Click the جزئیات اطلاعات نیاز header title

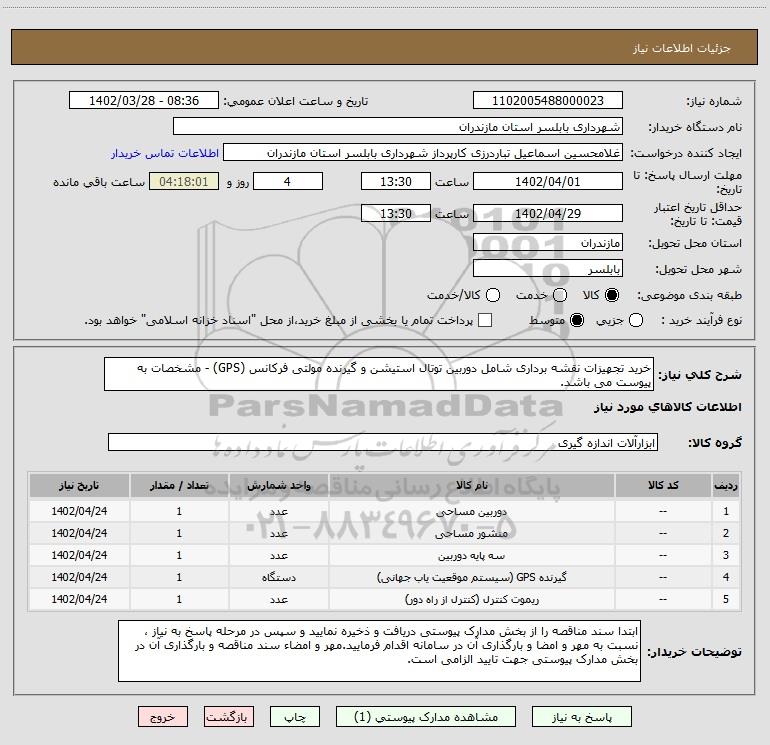click(x=681, y=48)
